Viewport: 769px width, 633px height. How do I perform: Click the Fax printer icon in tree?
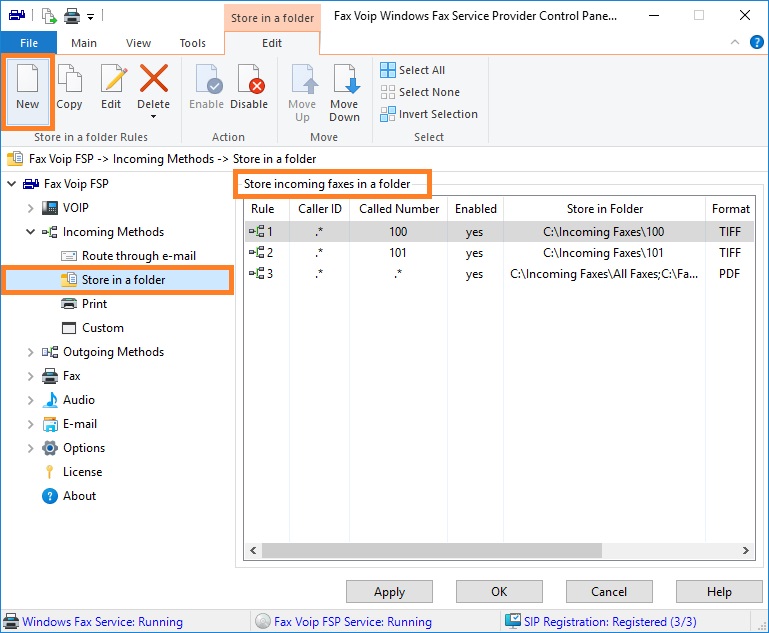coord(50,376)
